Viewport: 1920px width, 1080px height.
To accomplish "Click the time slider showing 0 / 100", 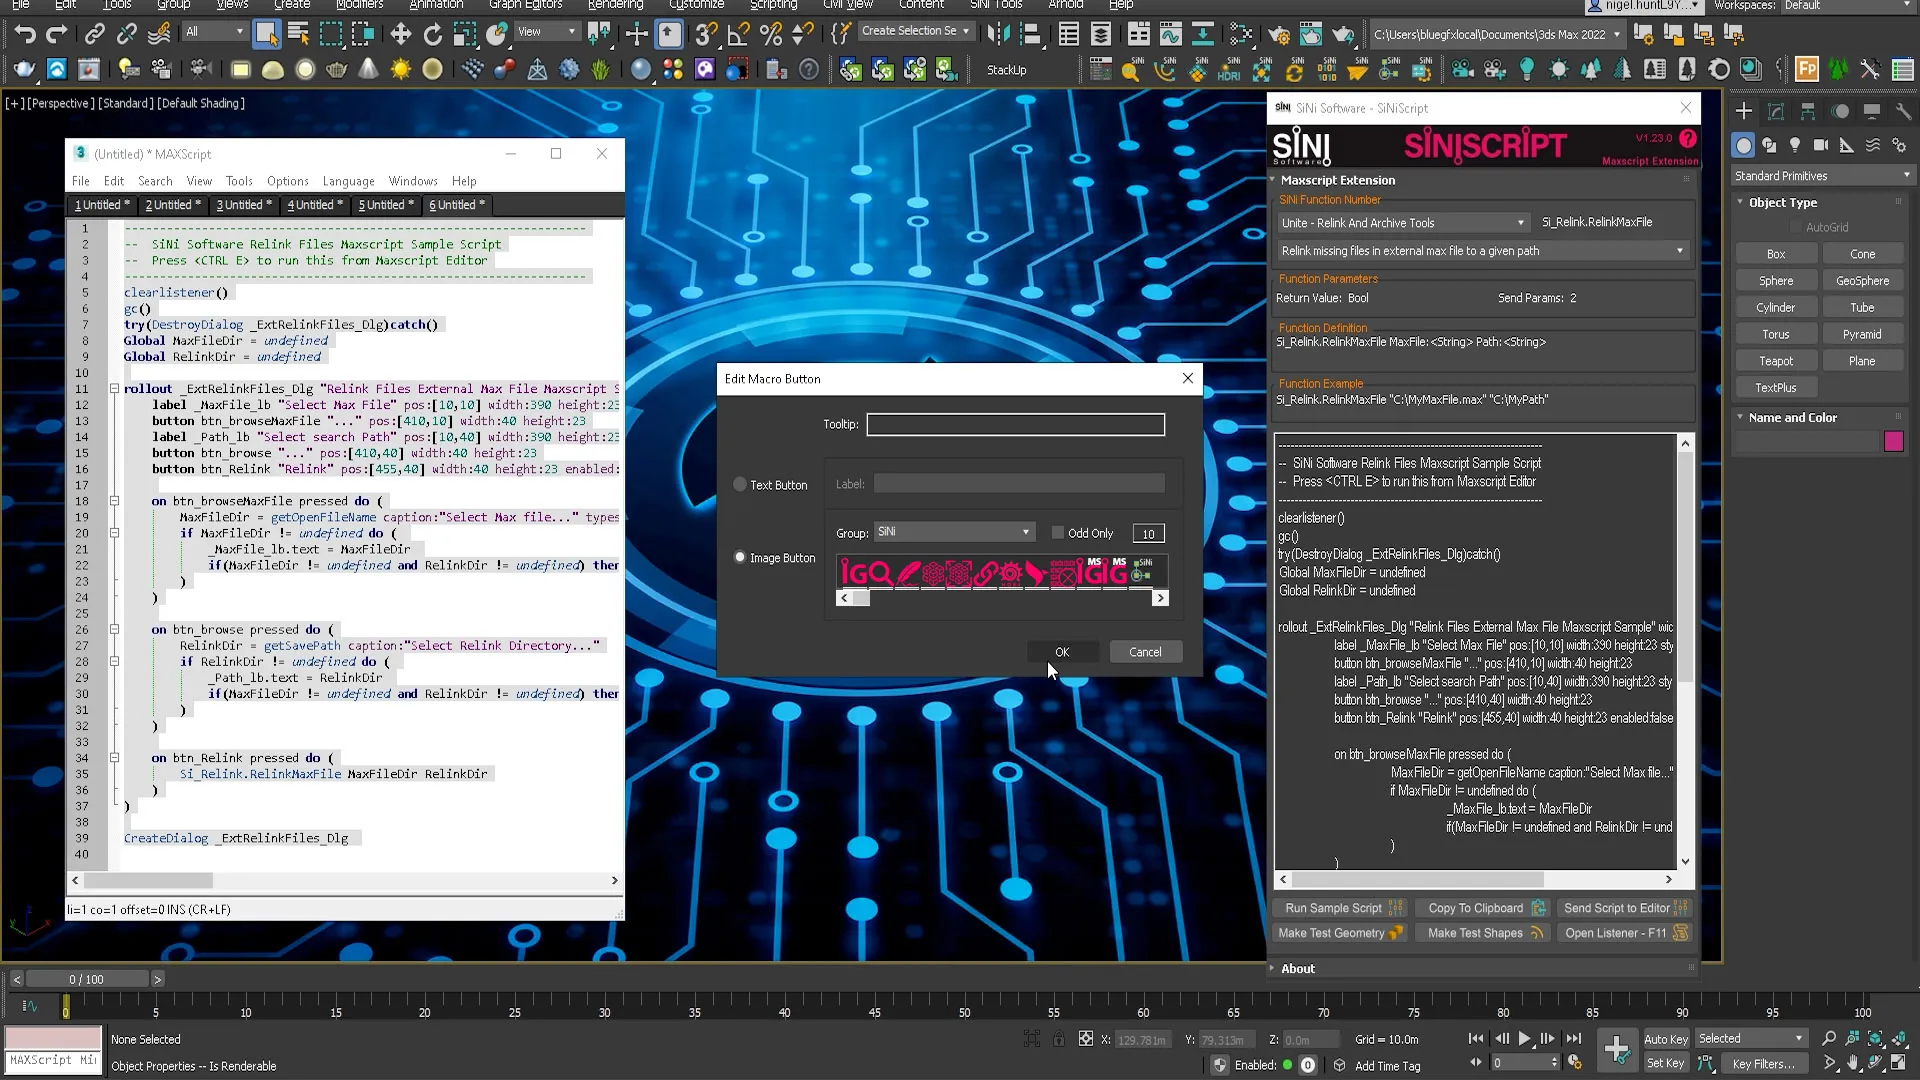I will tap(87, 979).
